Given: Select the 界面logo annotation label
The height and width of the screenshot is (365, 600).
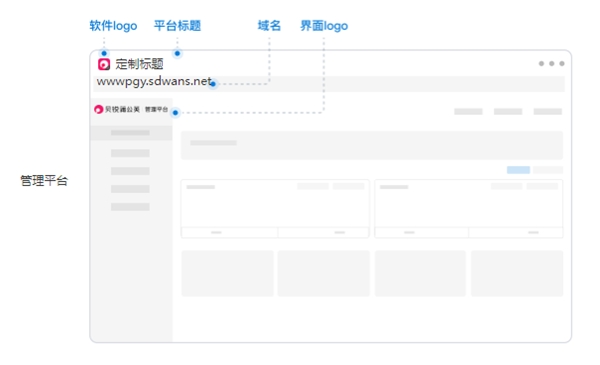Looking at the screenshot, I should coord(324,26).
